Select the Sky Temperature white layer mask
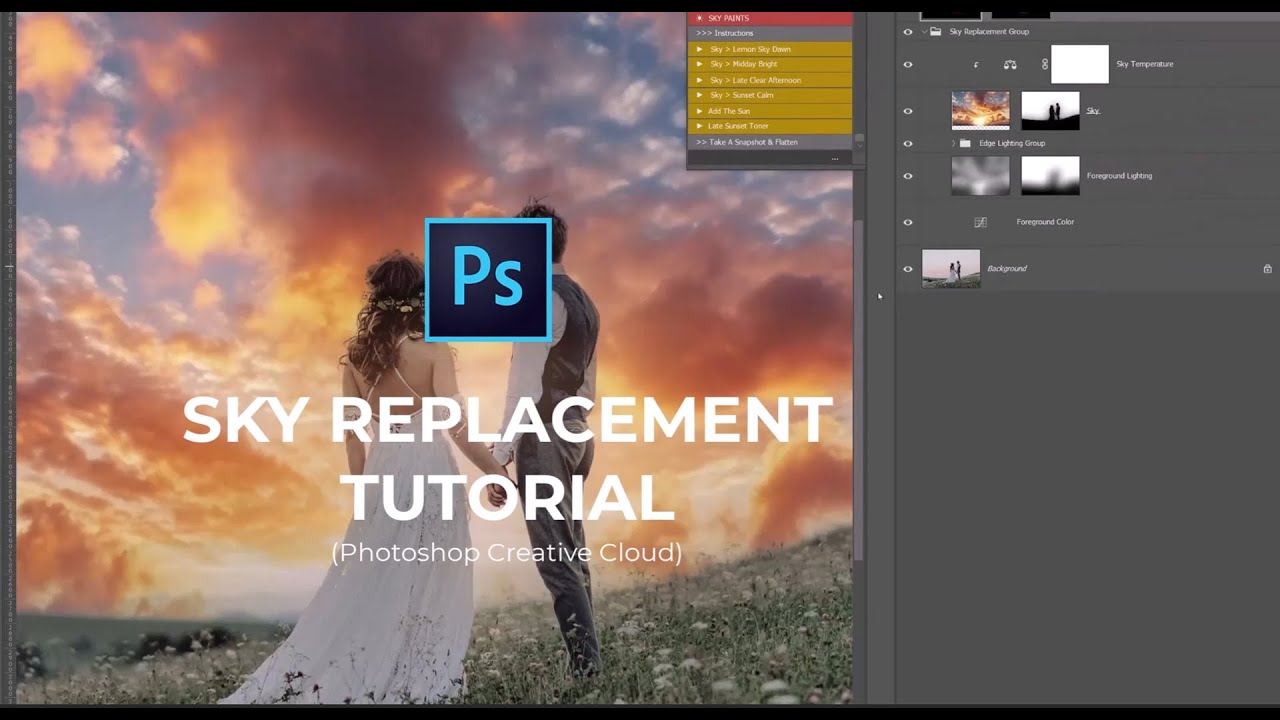This screenshot has width=1280, height=720. (x=1080, y=64)
